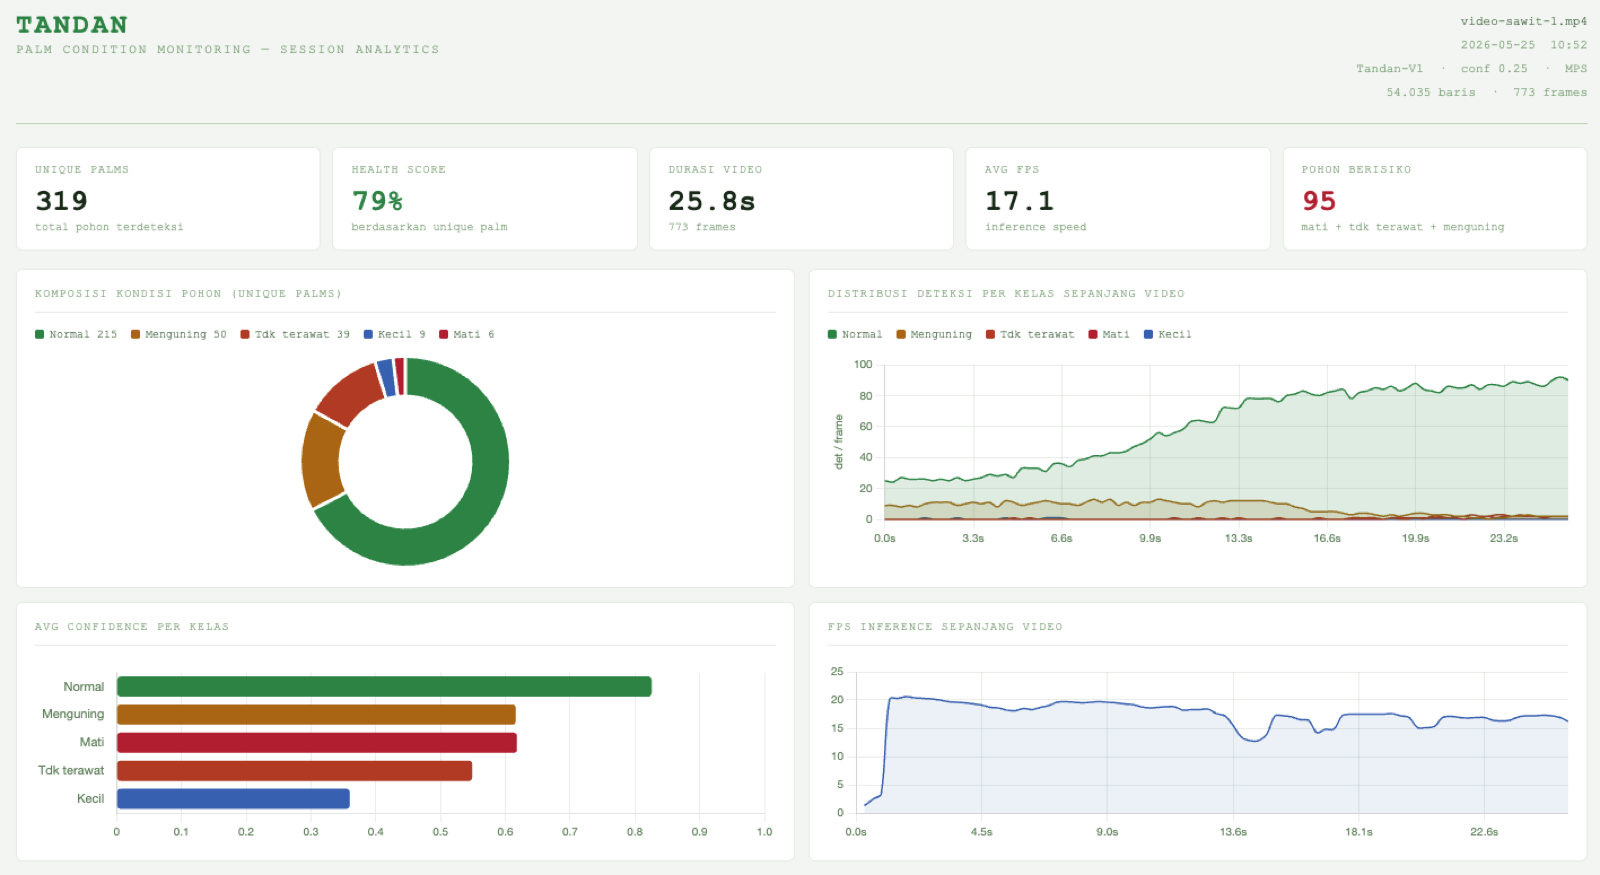1600x875 pixels.
Task: Hide the Kecil series in the distribution chart legend
Action: [x=1168, y=335]
